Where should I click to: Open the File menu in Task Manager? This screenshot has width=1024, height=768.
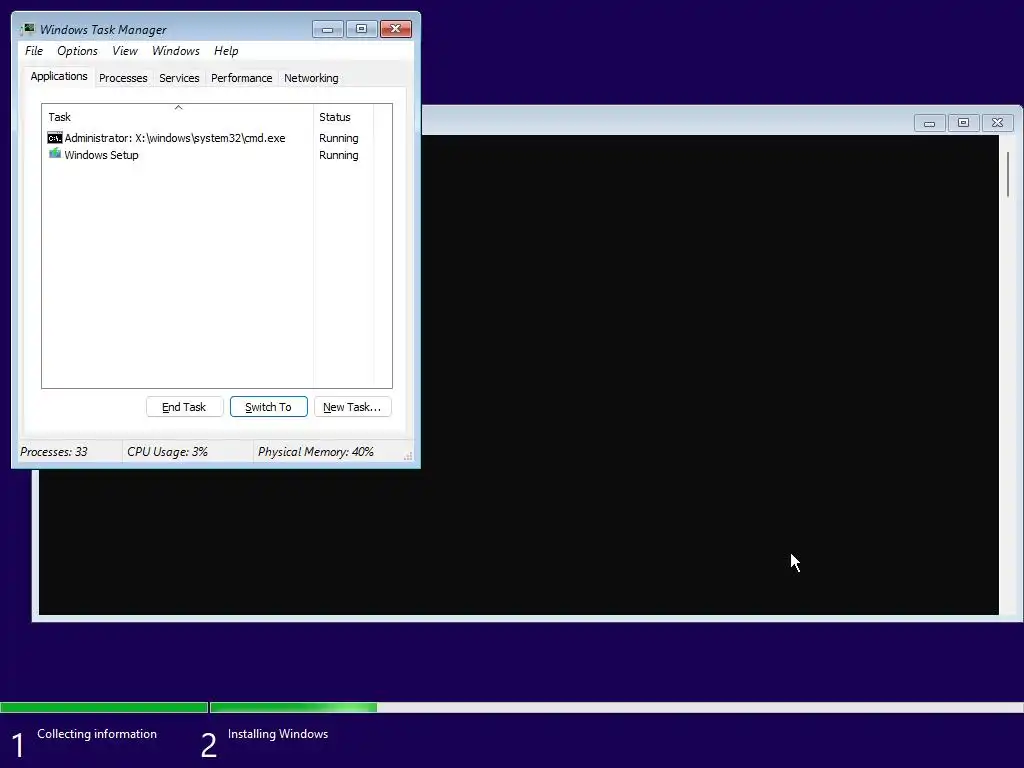point(34,51)
